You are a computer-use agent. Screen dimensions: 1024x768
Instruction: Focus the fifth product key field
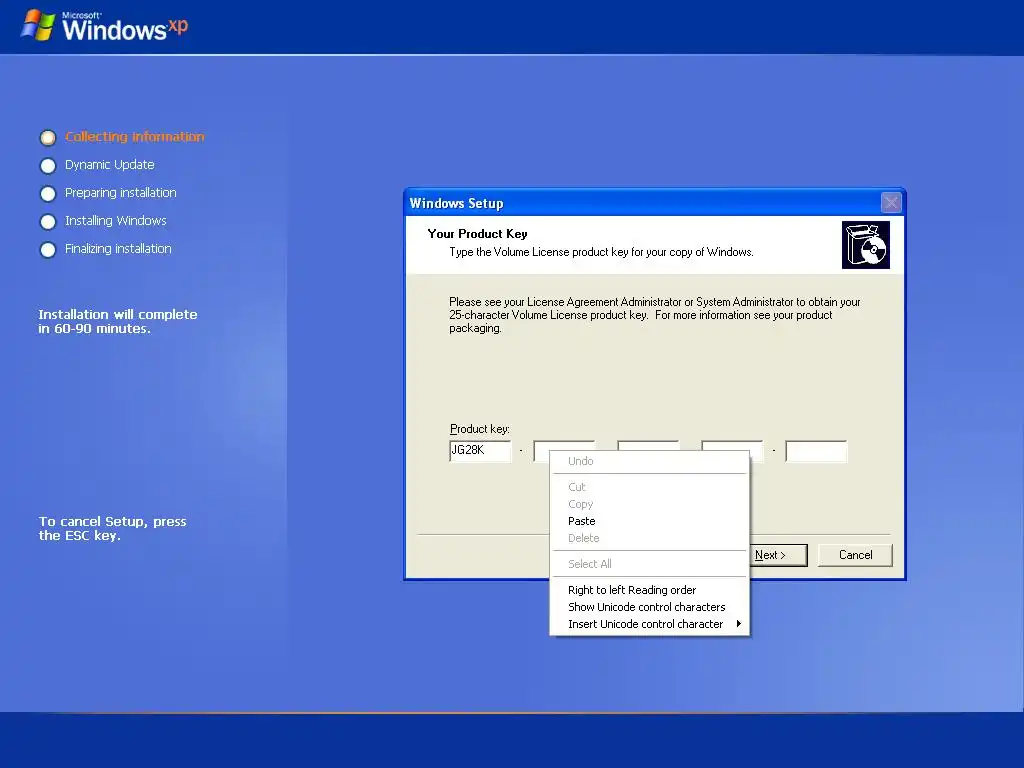tap(816, 451)
